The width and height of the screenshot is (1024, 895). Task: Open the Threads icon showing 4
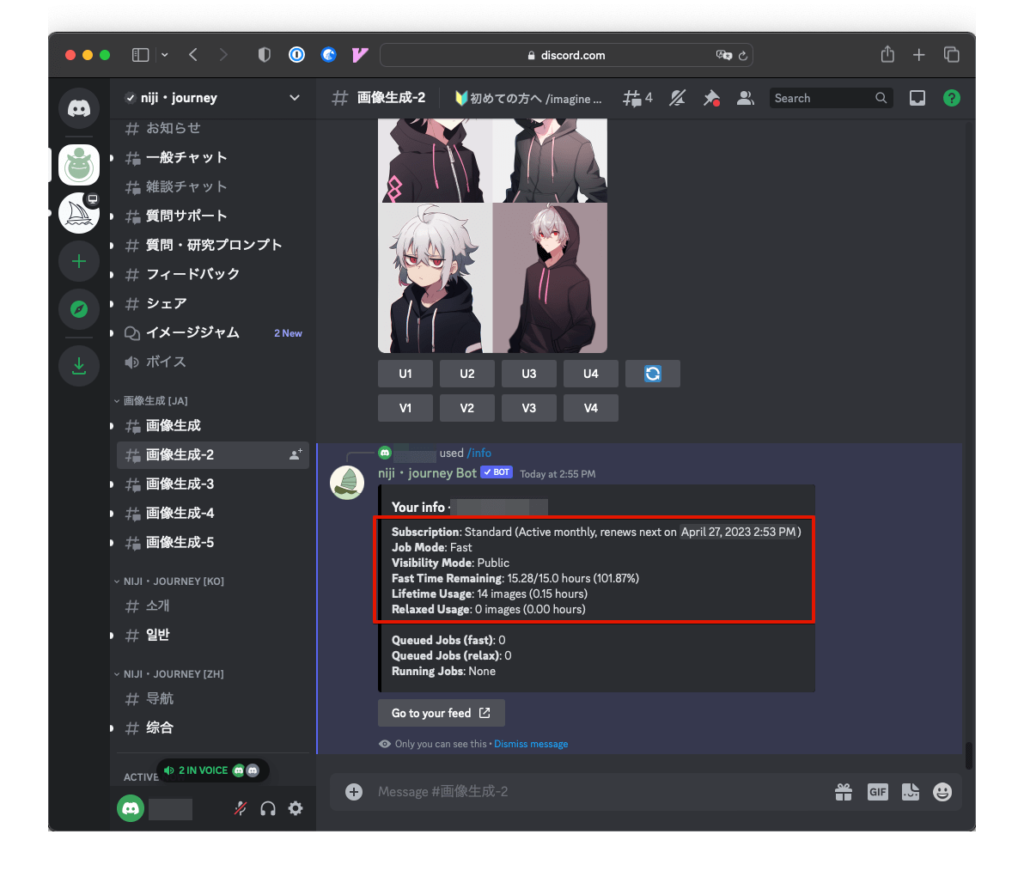point(637,98)
